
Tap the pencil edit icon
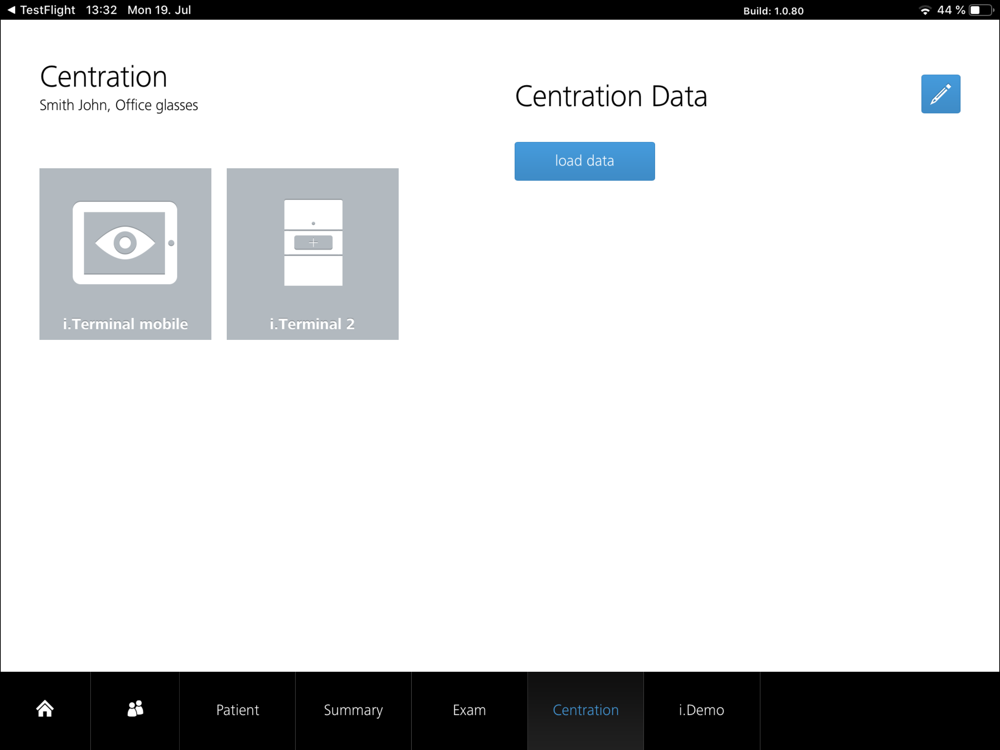coord(940,94)
